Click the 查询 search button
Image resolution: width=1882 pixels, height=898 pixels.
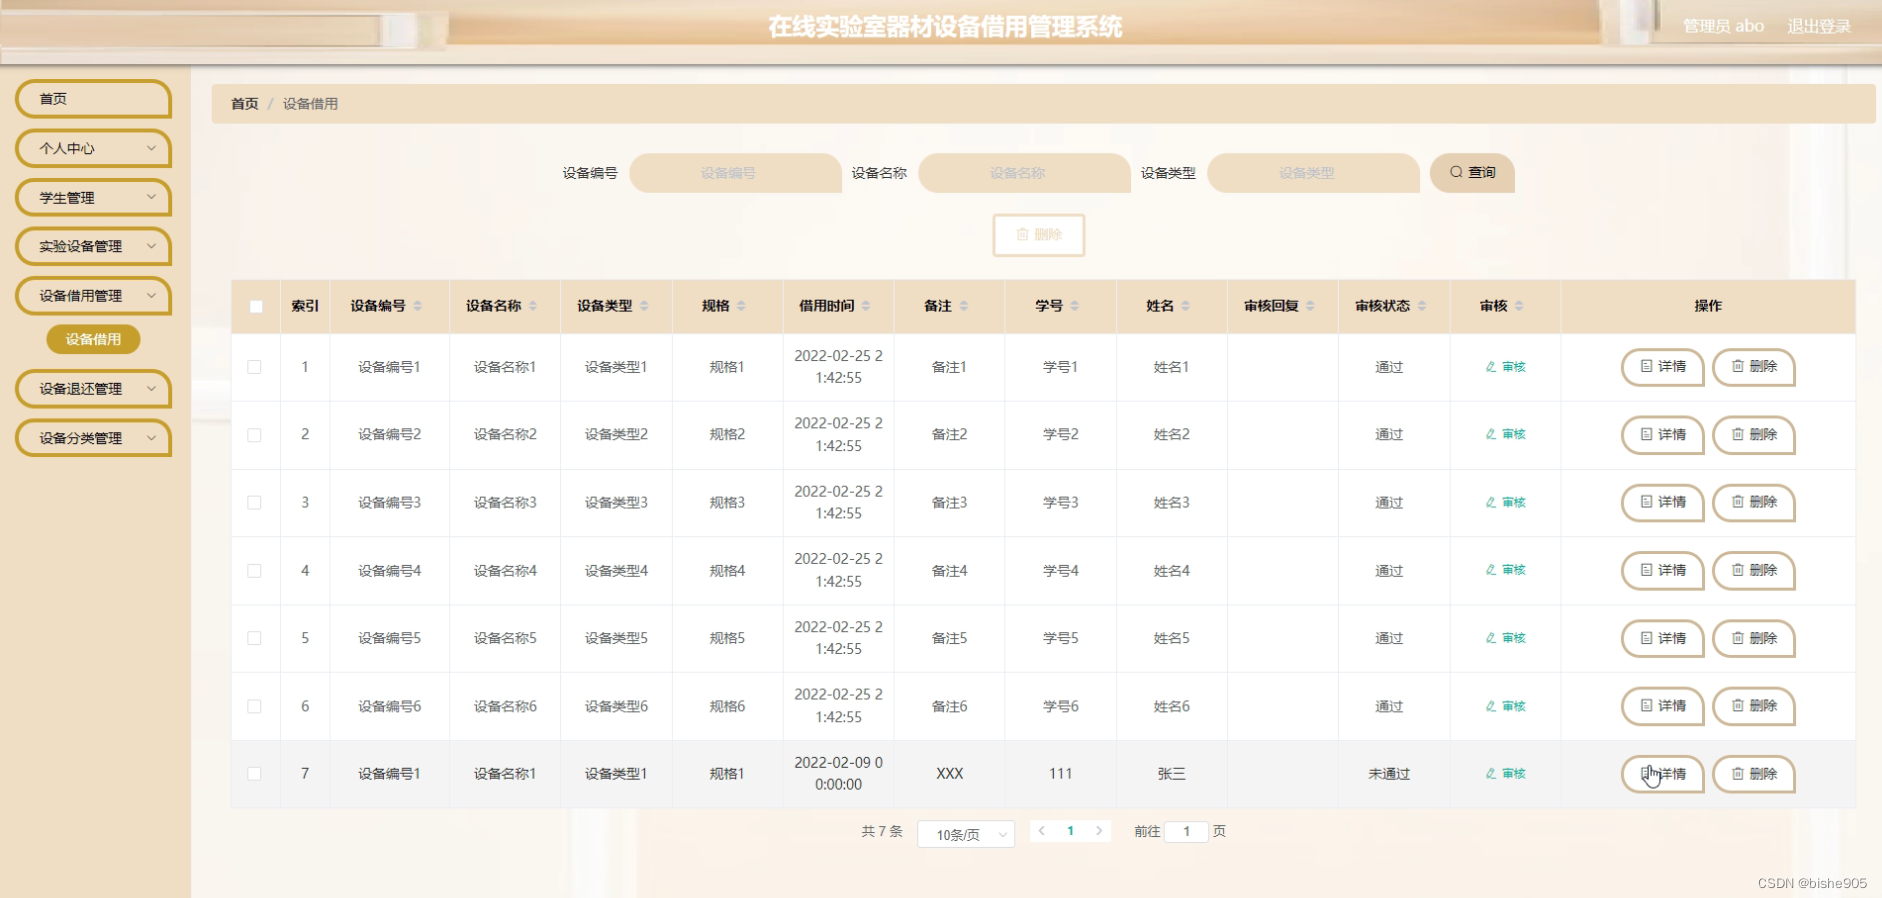[1472, 172]
